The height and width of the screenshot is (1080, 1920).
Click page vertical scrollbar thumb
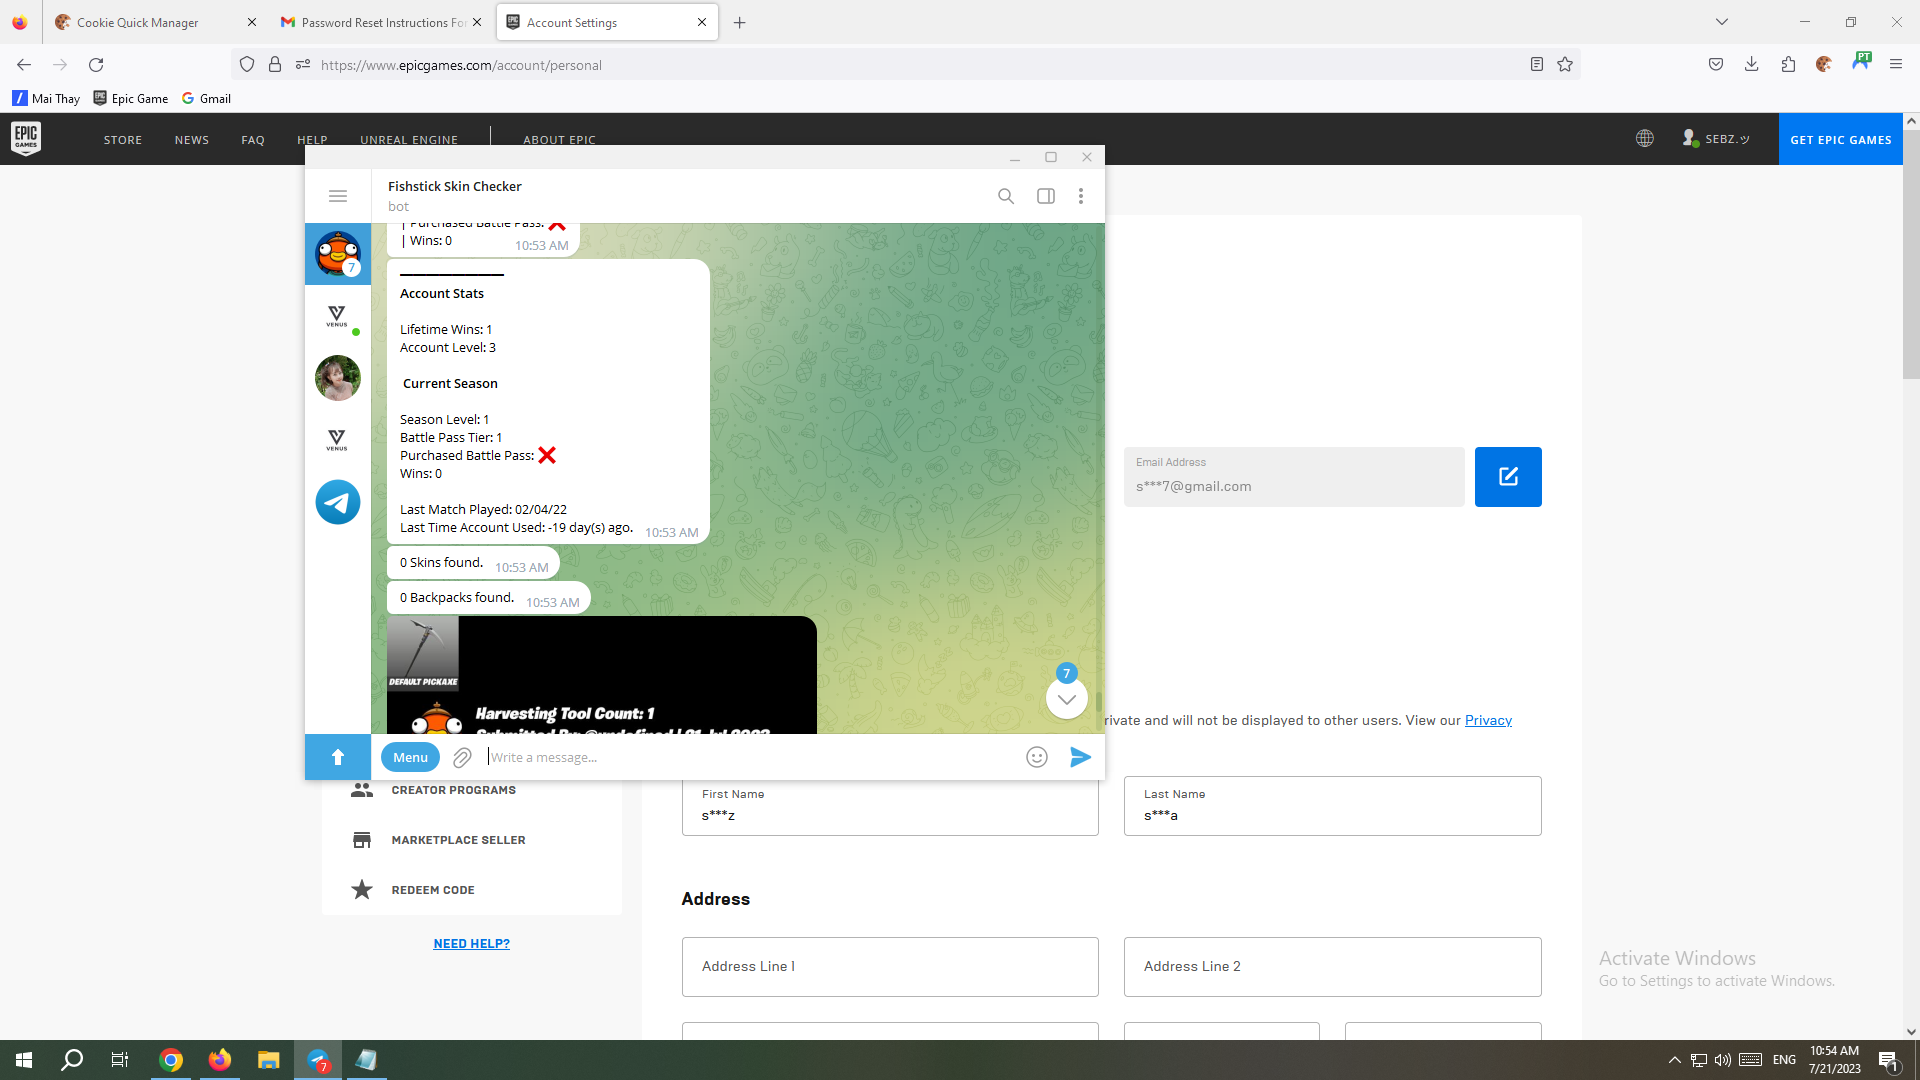tap(1911, 255)
